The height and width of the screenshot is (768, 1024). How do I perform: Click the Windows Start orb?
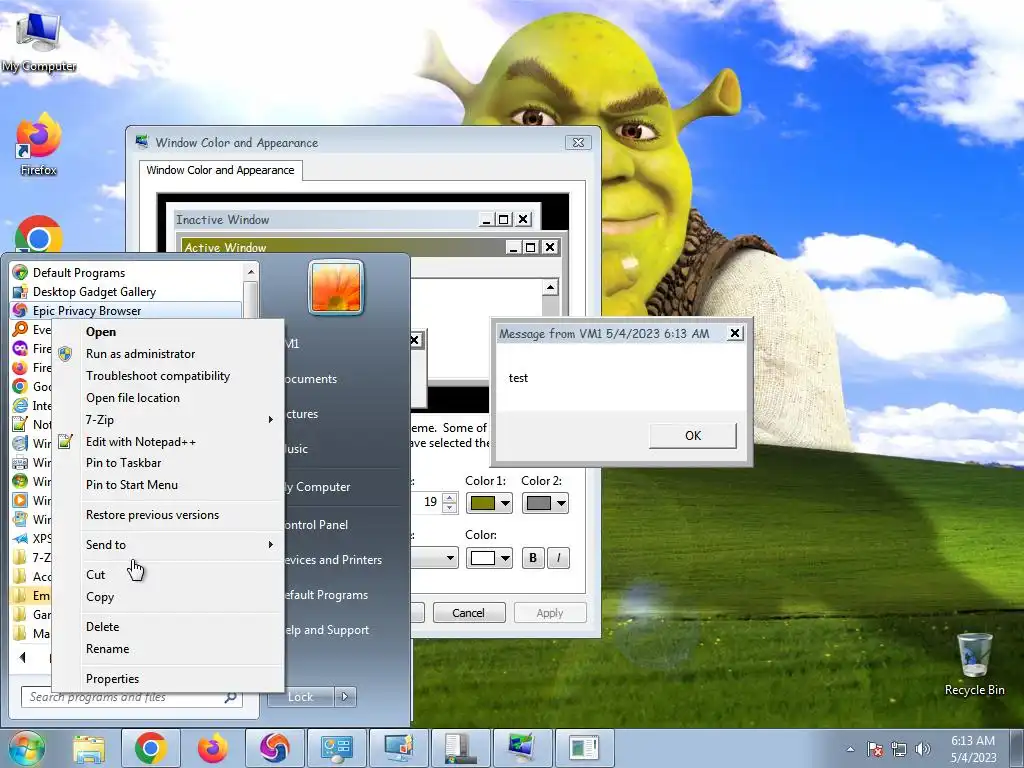click(x=26, y=748)
